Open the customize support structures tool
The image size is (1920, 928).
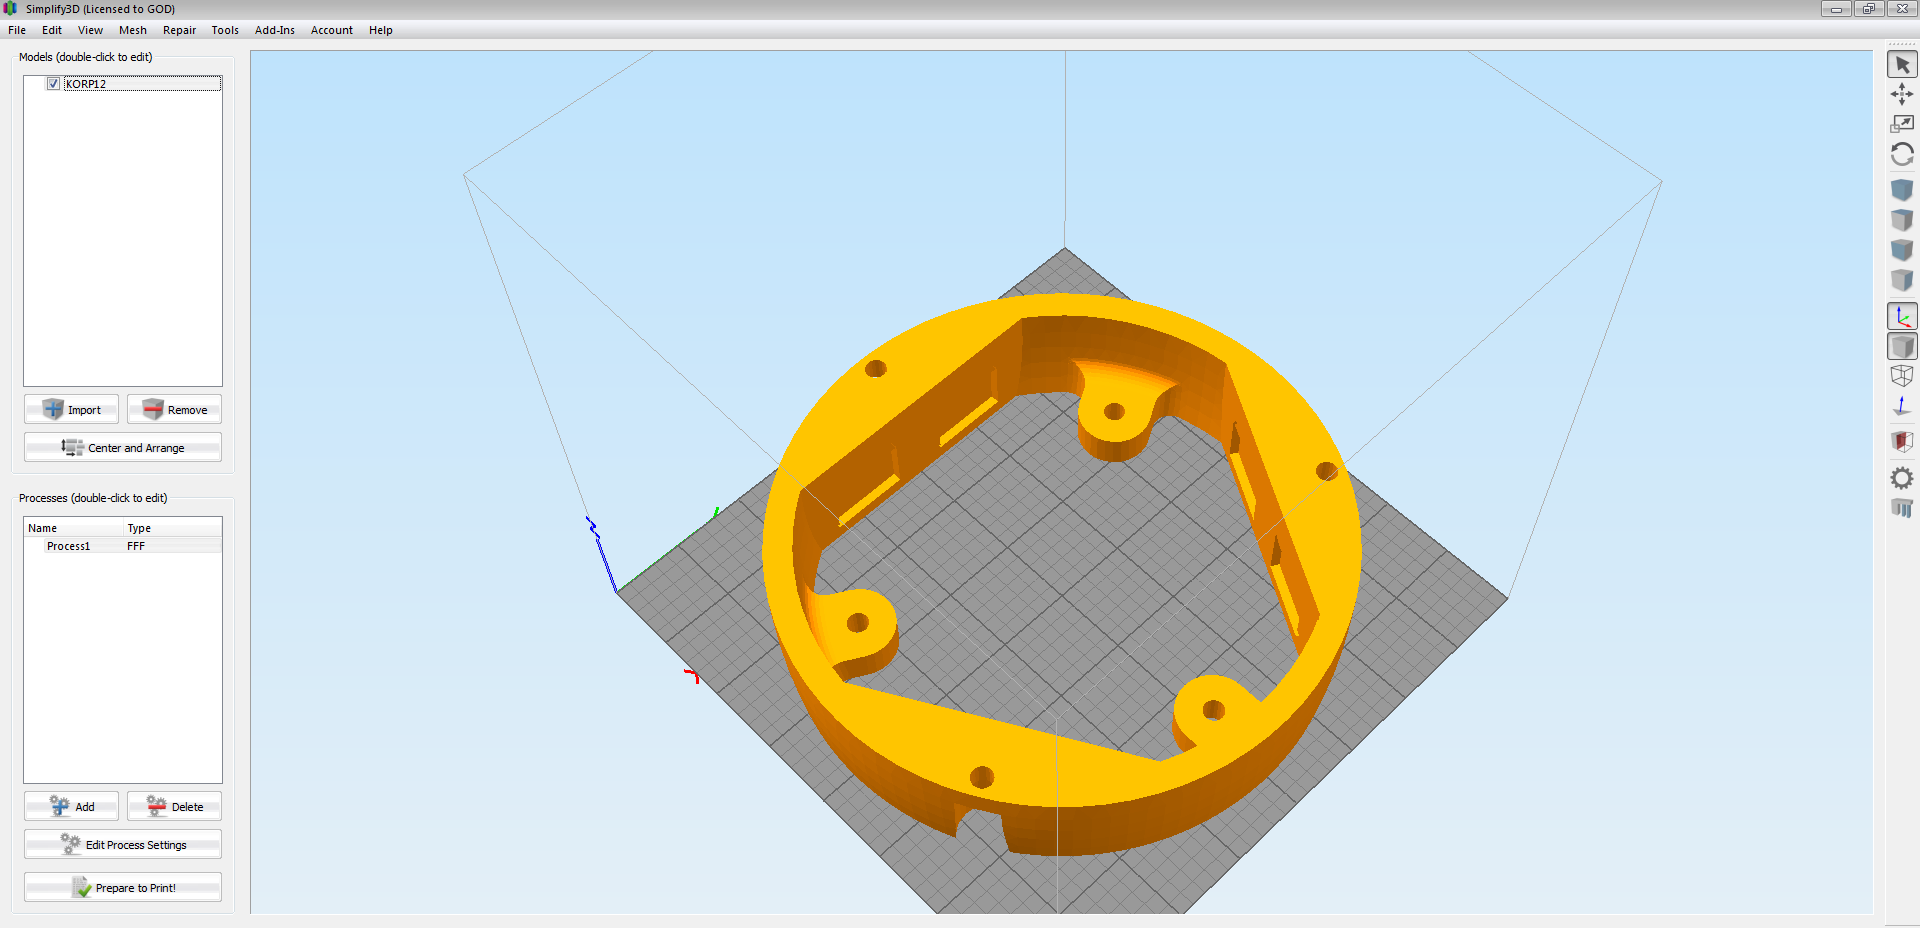pyautogui.click(x=1902, y=508)
